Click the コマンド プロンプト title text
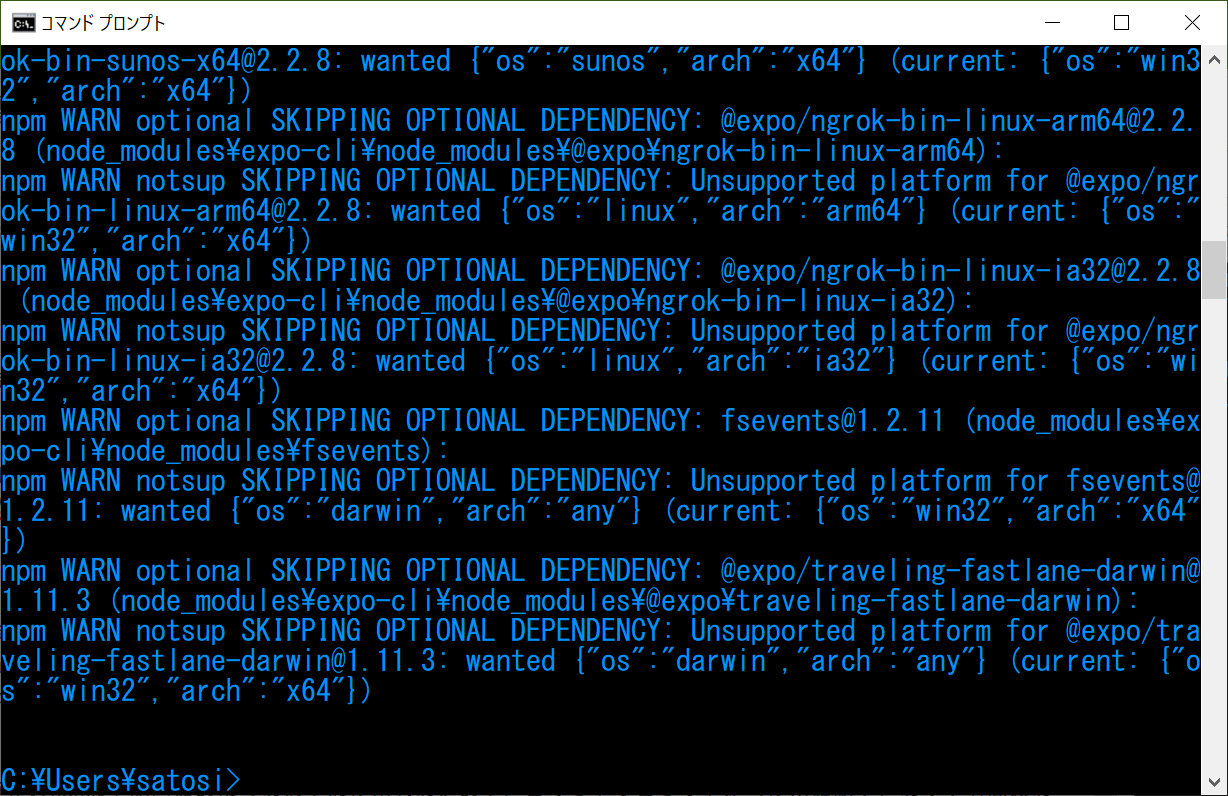The image size is (1228, 796). coord(103,22)
